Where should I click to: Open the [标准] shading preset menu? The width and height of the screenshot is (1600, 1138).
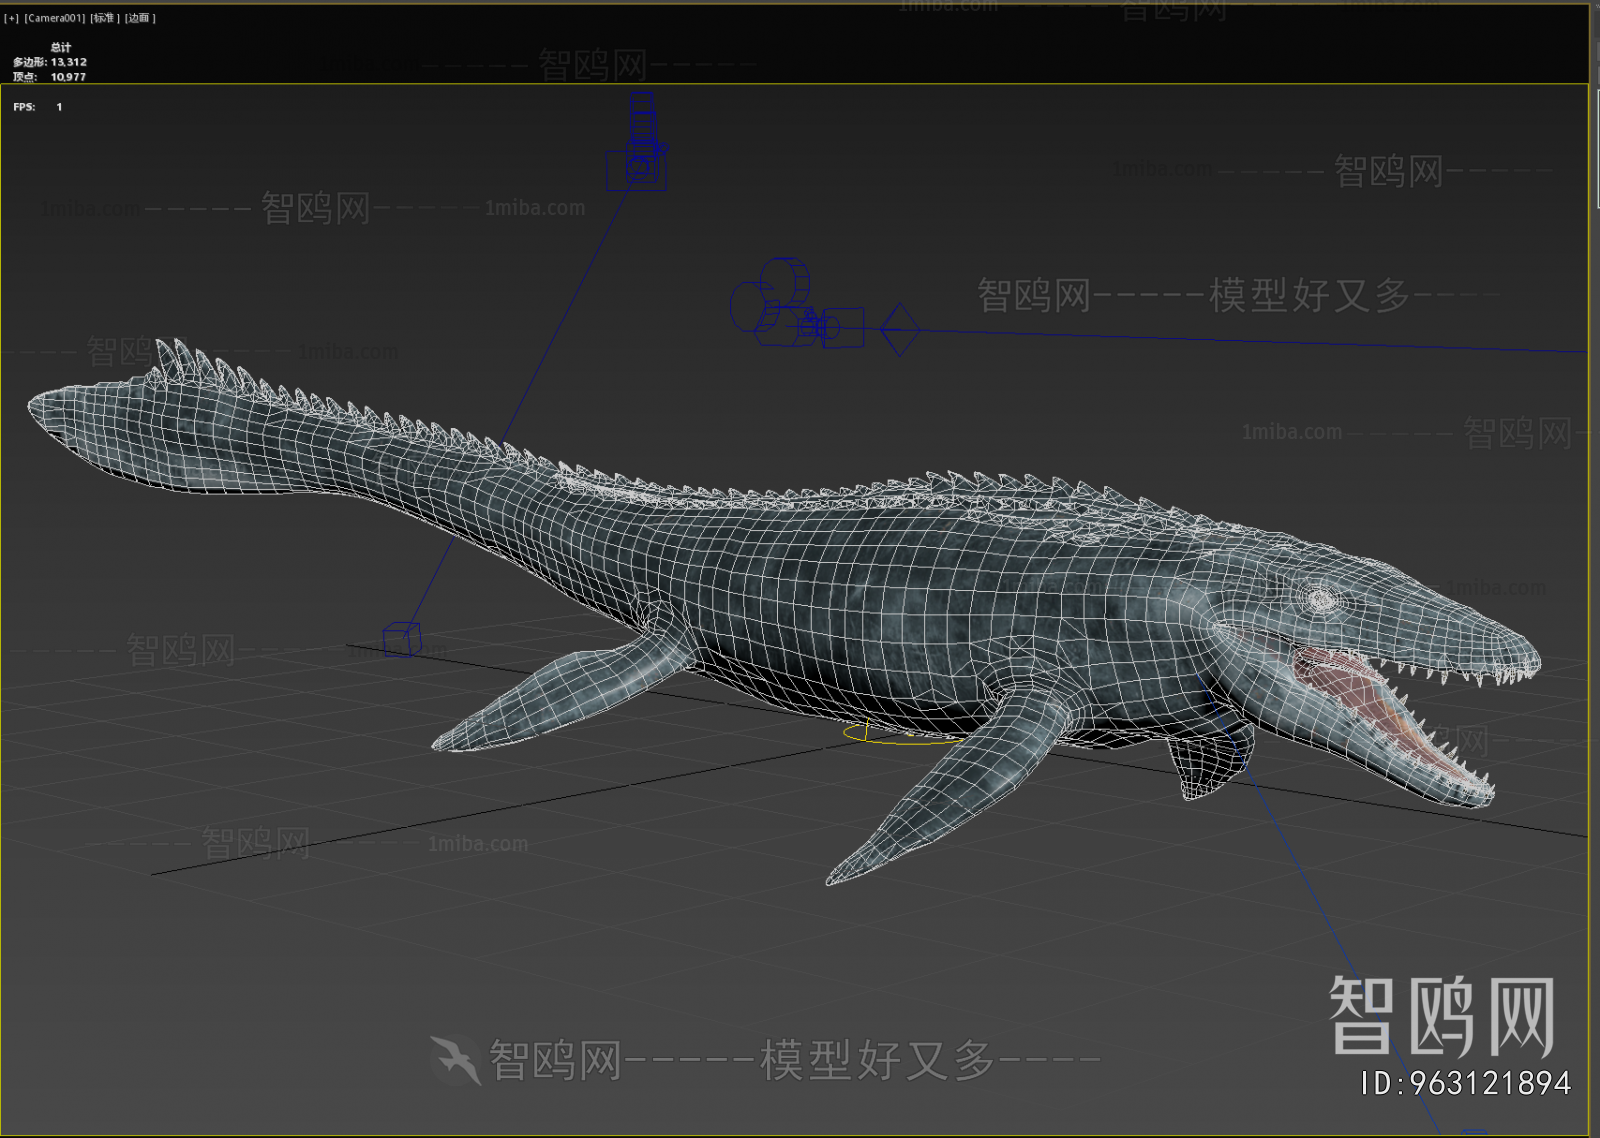coord(105,18)
